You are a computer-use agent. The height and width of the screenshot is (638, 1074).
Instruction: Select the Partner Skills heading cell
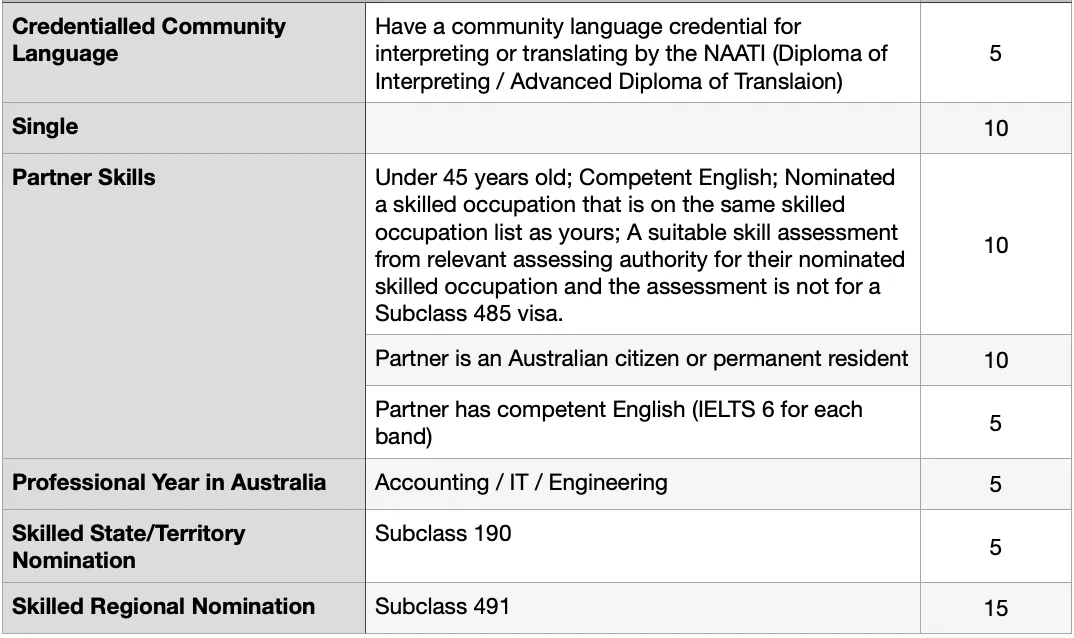click(184, 306)
